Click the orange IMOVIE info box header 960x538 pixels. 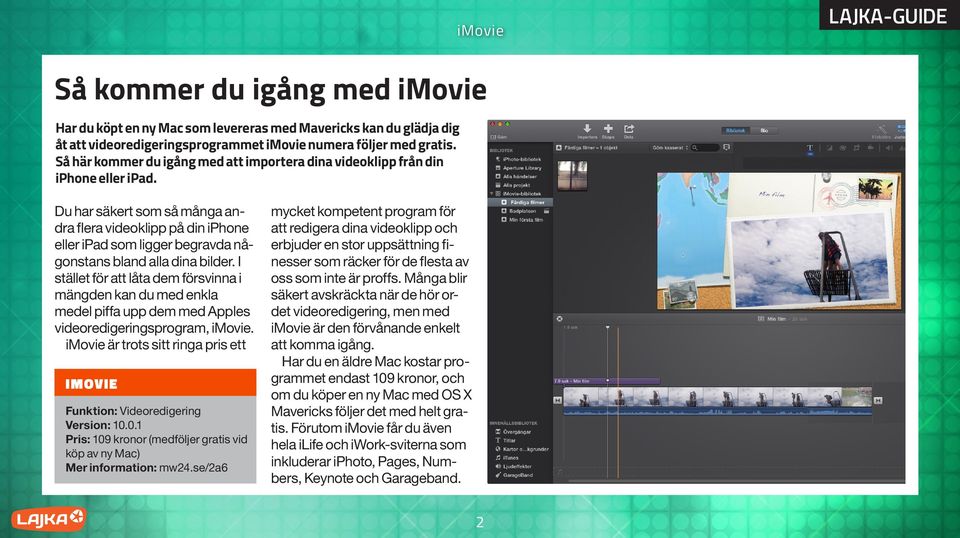pyautogui.click(x=156, y=383)
